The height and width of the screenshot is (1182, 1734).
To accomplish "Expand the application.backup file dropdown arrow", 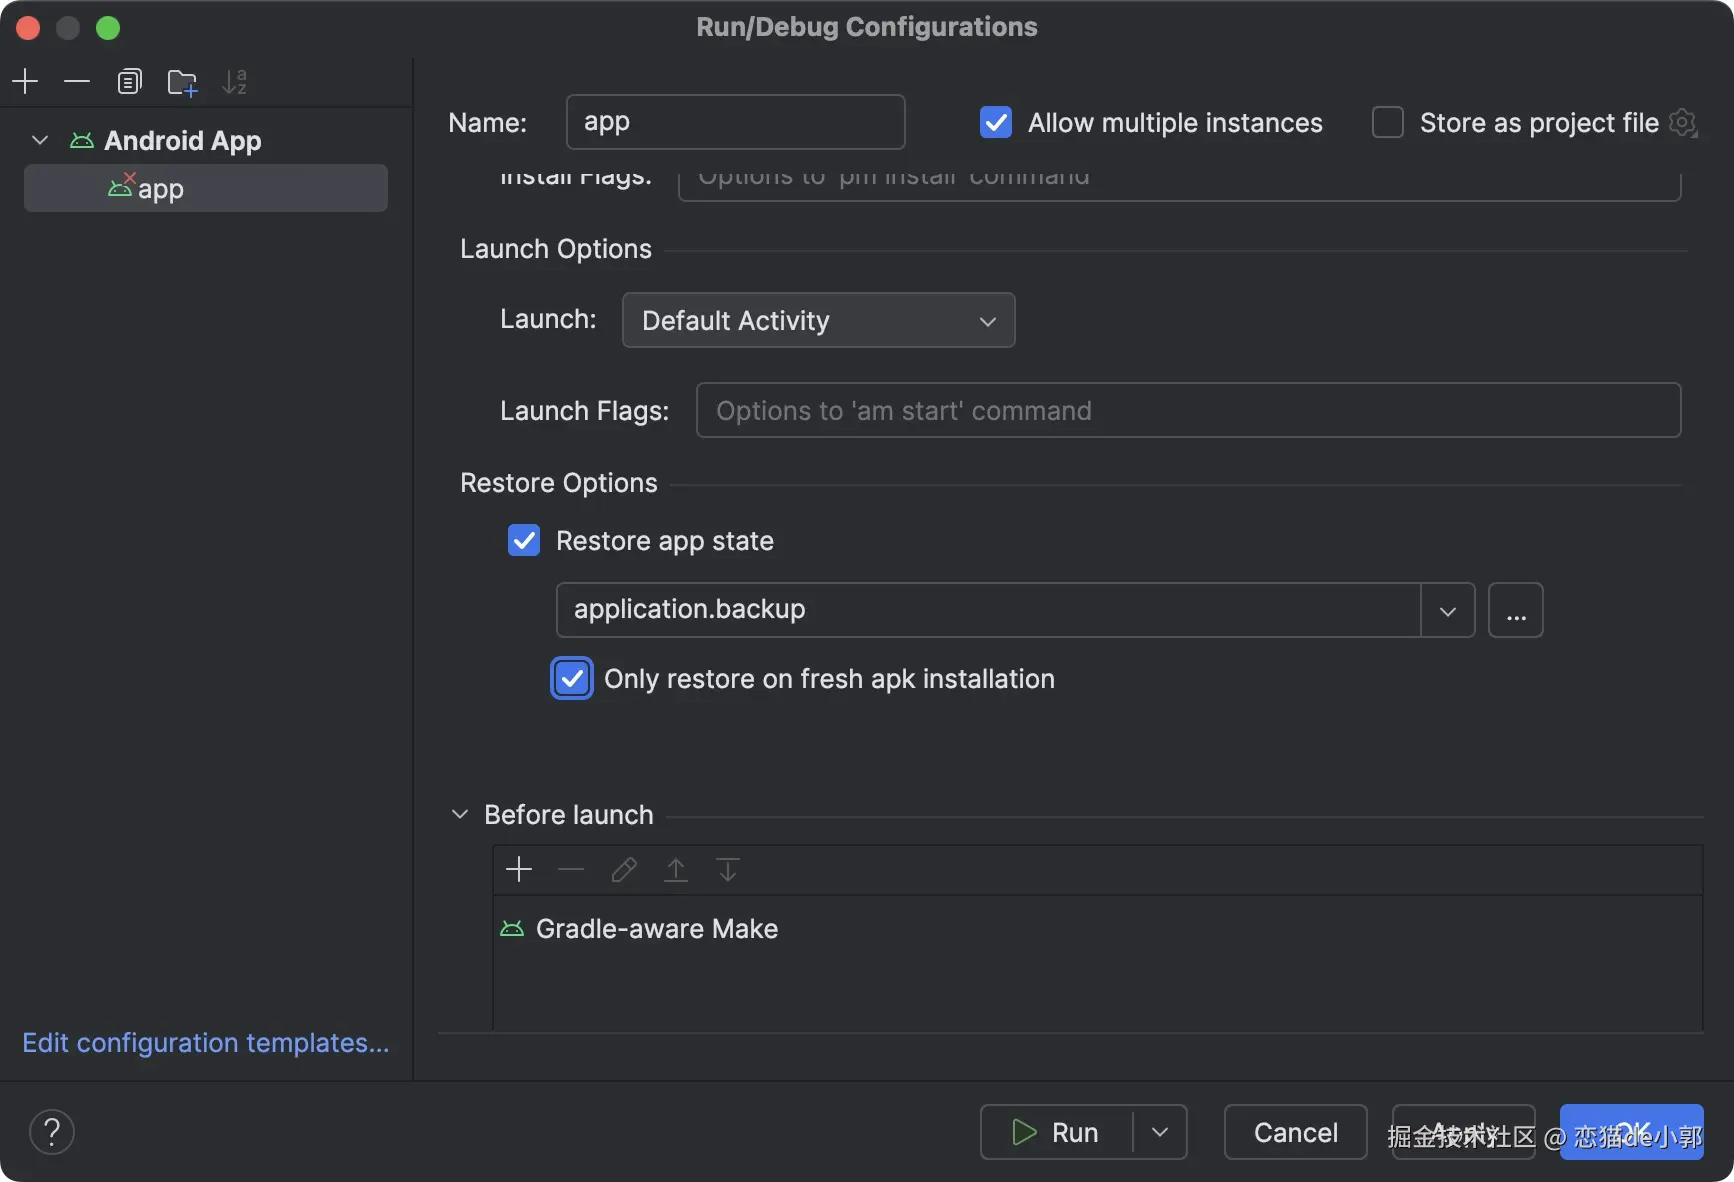I will tap(1447, 610).
